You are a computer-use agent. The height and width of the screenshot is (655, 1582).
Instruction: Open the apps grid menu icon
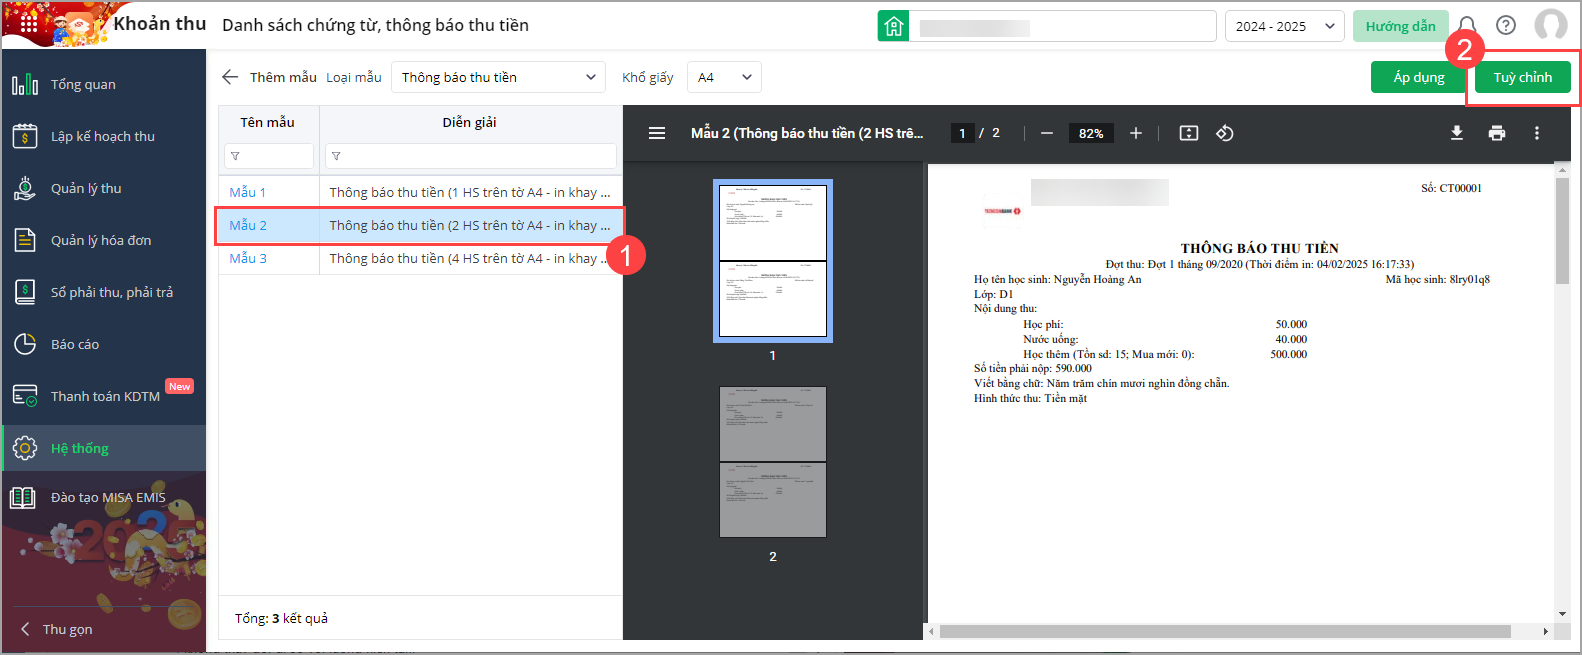tap(29, 24)
